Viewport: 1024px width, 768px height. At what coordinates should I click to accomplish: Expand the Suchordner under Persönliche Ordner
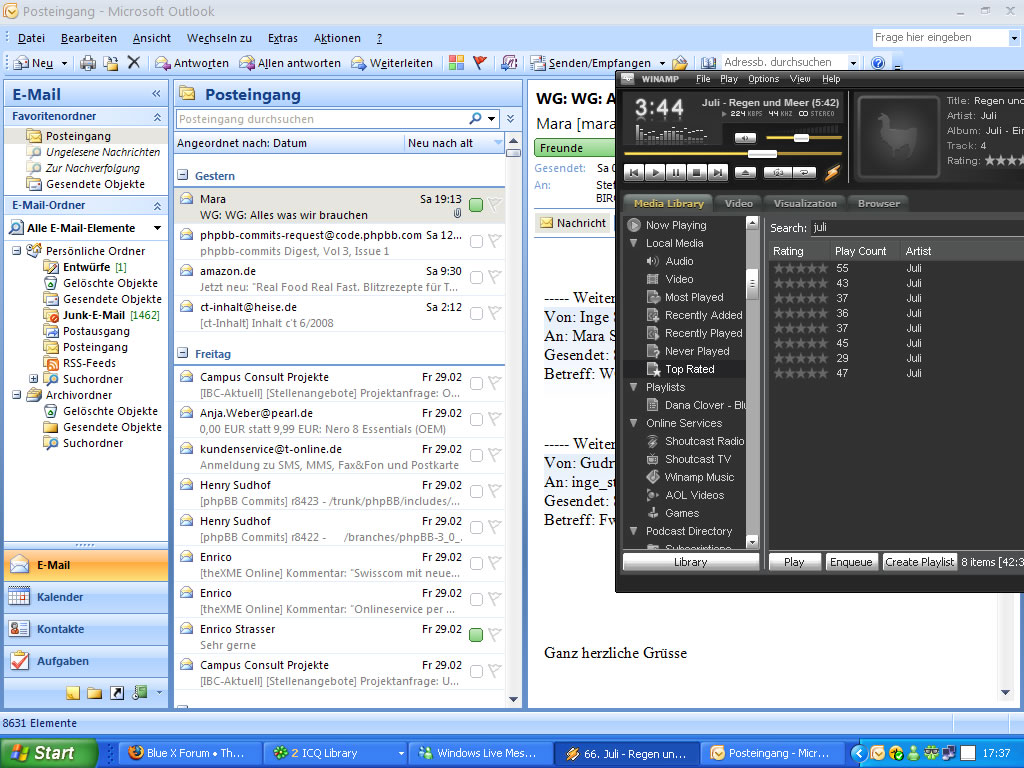pos(34,379)
